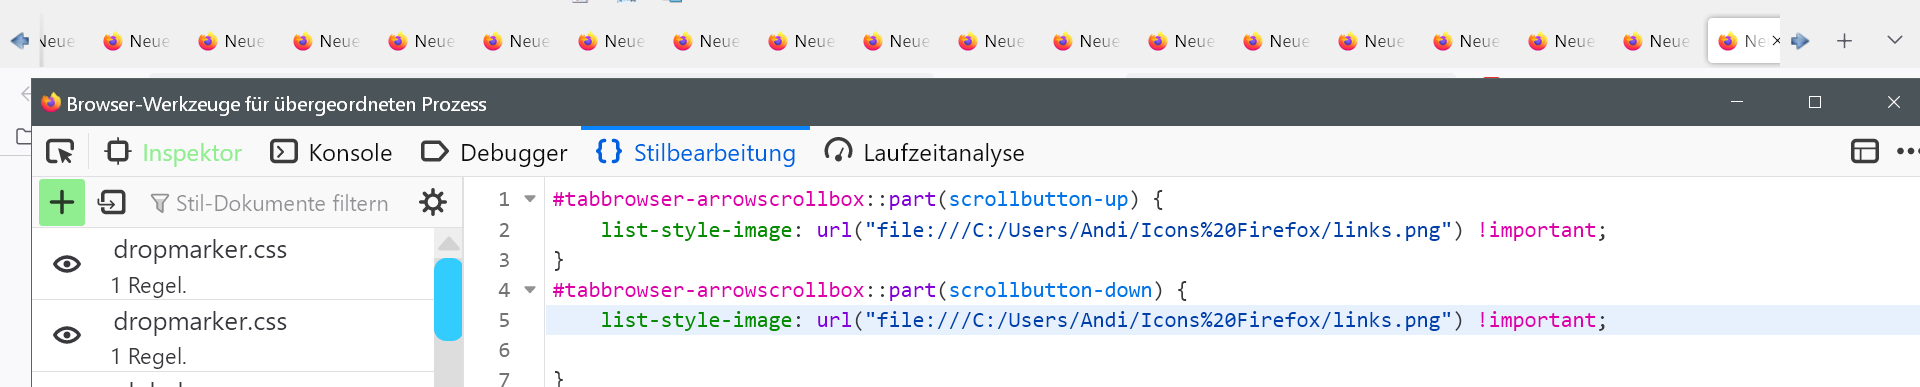Toggle visibility eye of the first dropmarker.css

point(67,264)
